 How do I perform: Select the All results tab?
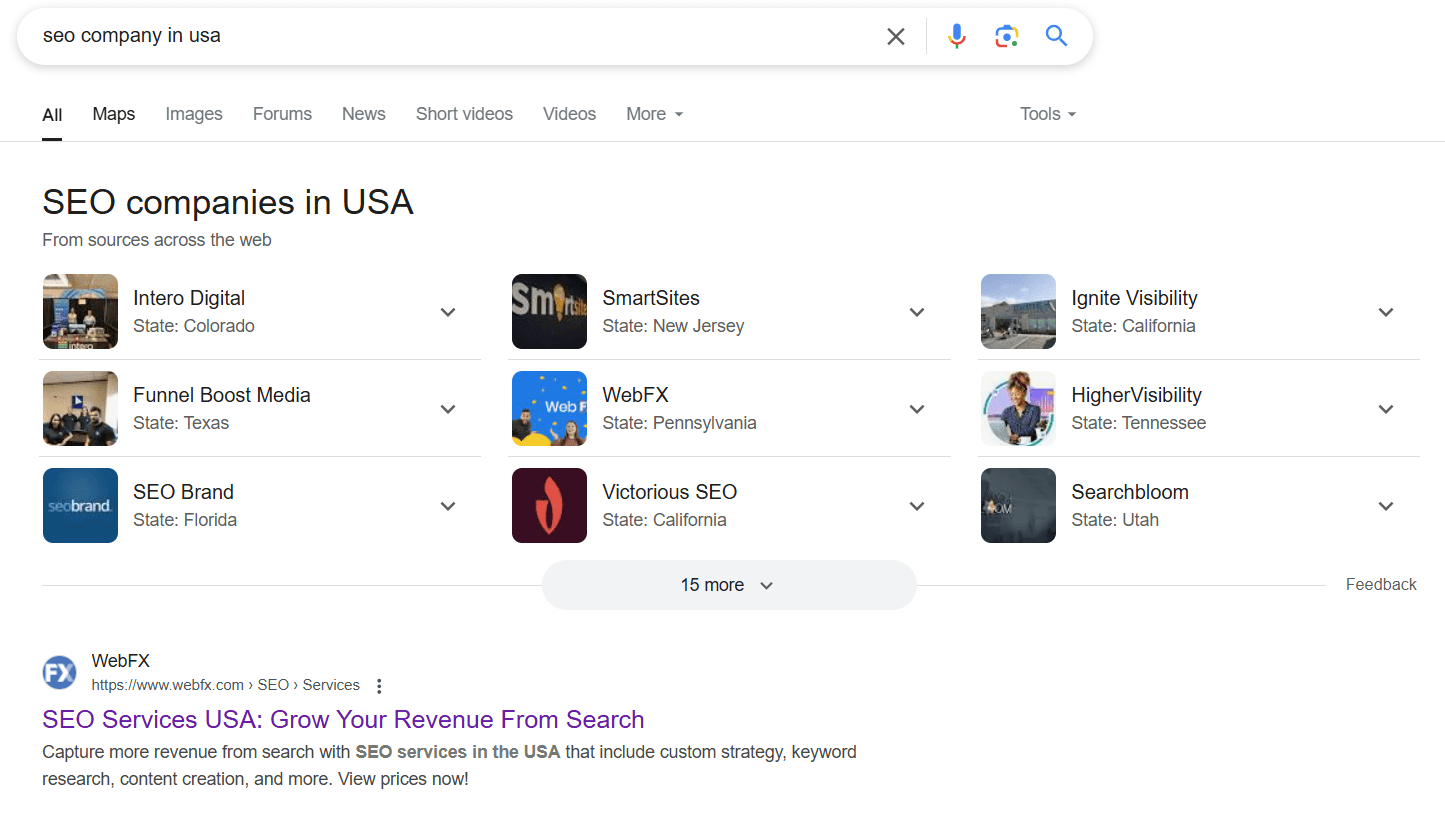pos(52,115)
